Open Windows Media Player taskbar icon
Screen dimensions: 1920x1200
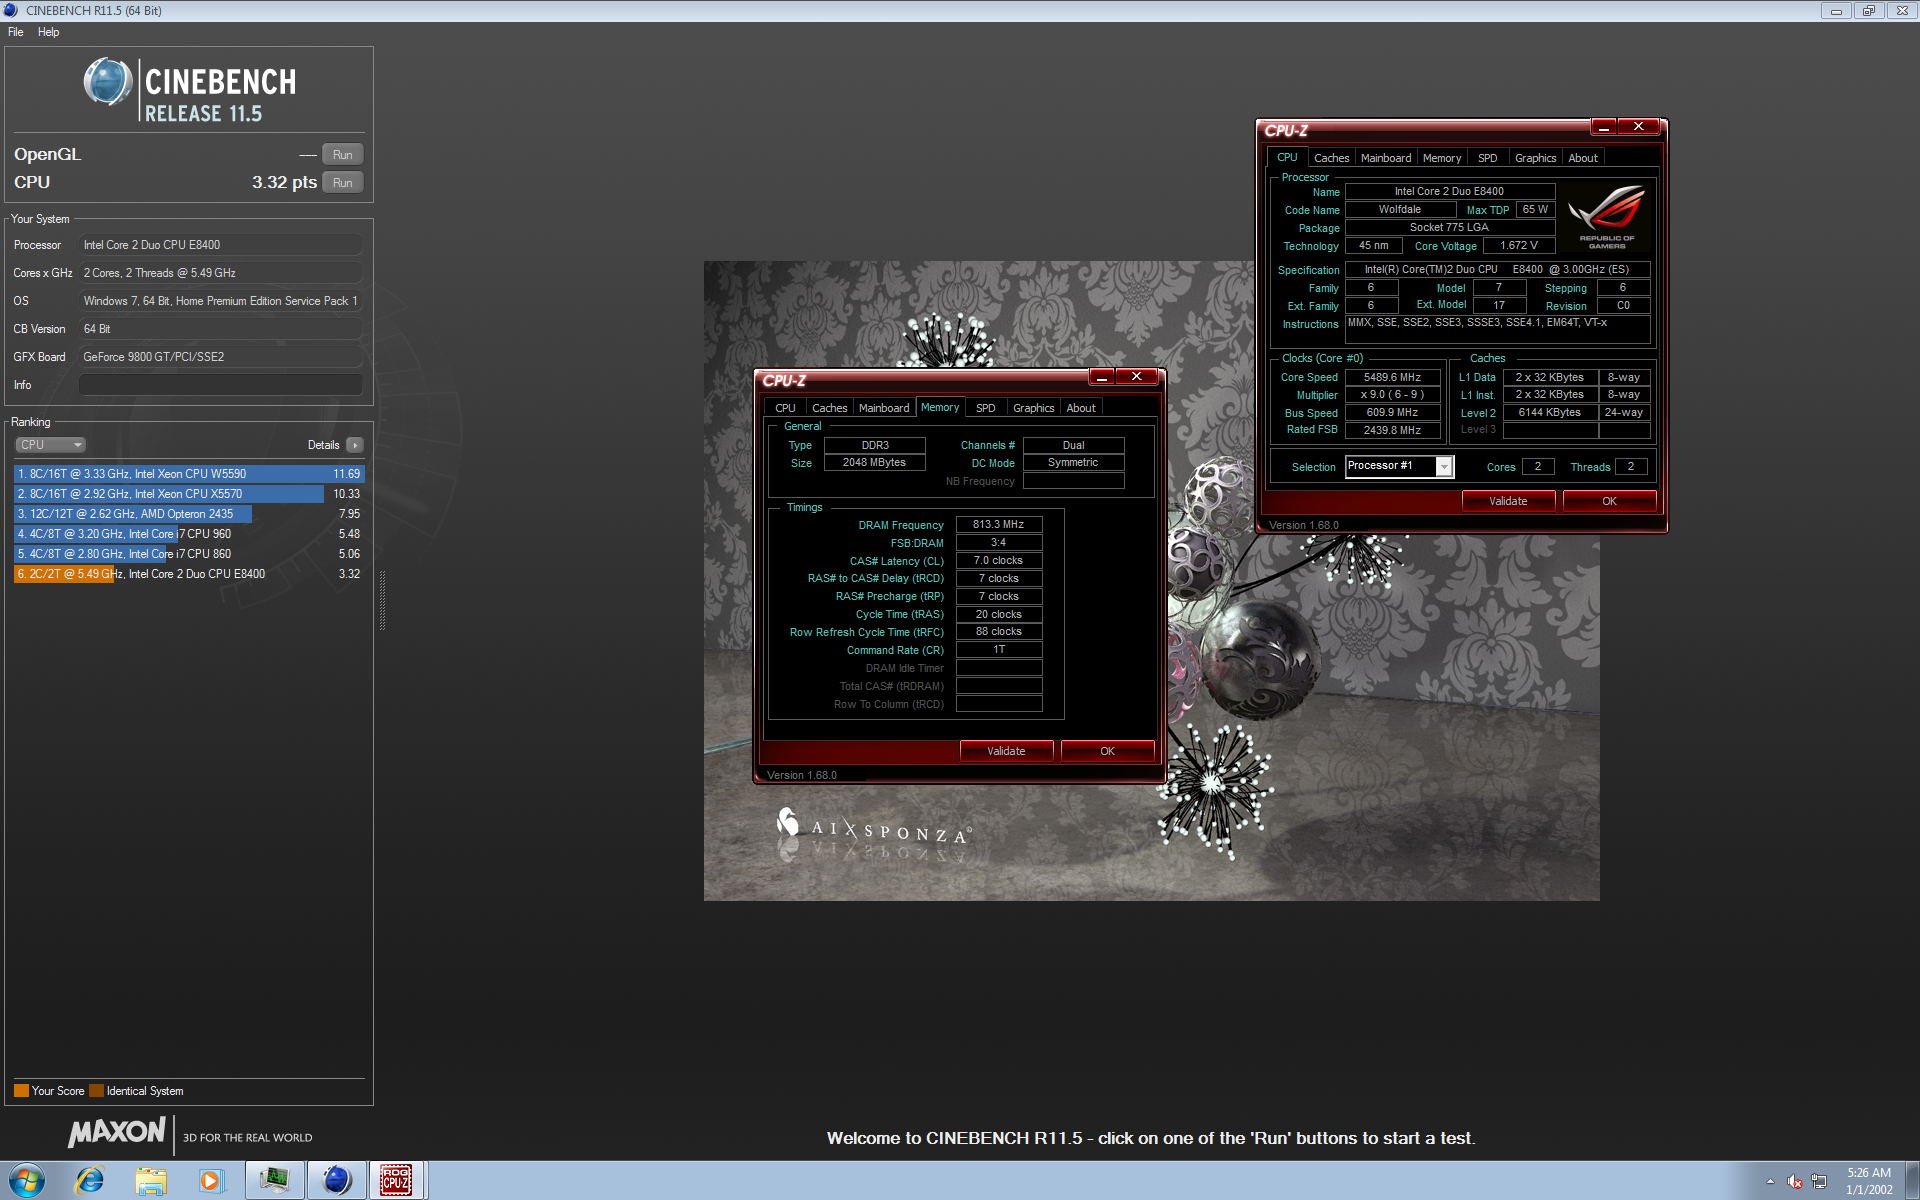[x=211, y=1181]
